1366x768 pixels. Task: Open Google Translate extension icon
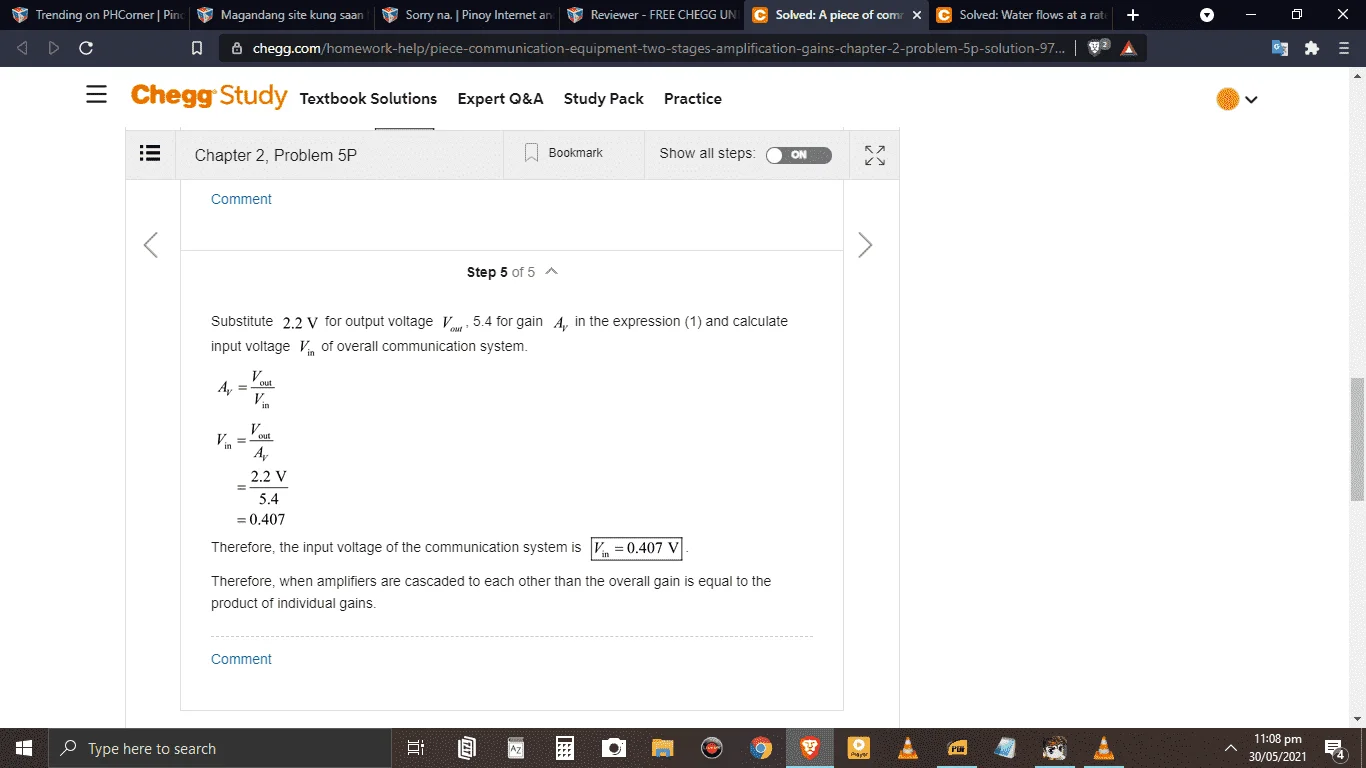click(x=1279, y=48)
